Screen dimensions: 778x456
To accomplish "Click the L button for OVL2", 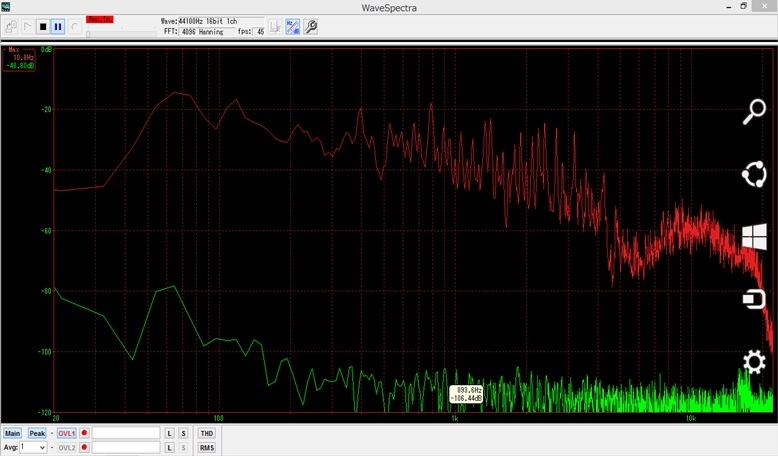I will click(x=169, y=448).
